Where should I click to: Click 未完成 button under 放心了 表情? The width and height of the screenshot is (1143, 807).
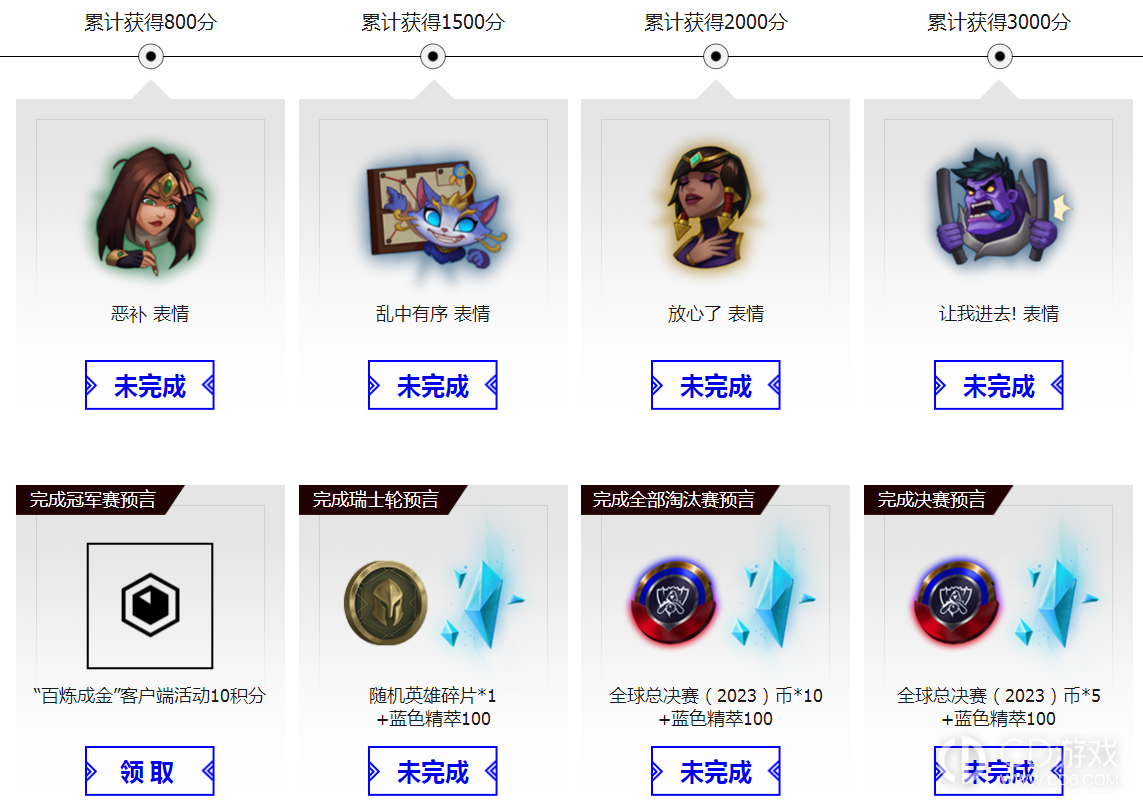click(715, 385)
